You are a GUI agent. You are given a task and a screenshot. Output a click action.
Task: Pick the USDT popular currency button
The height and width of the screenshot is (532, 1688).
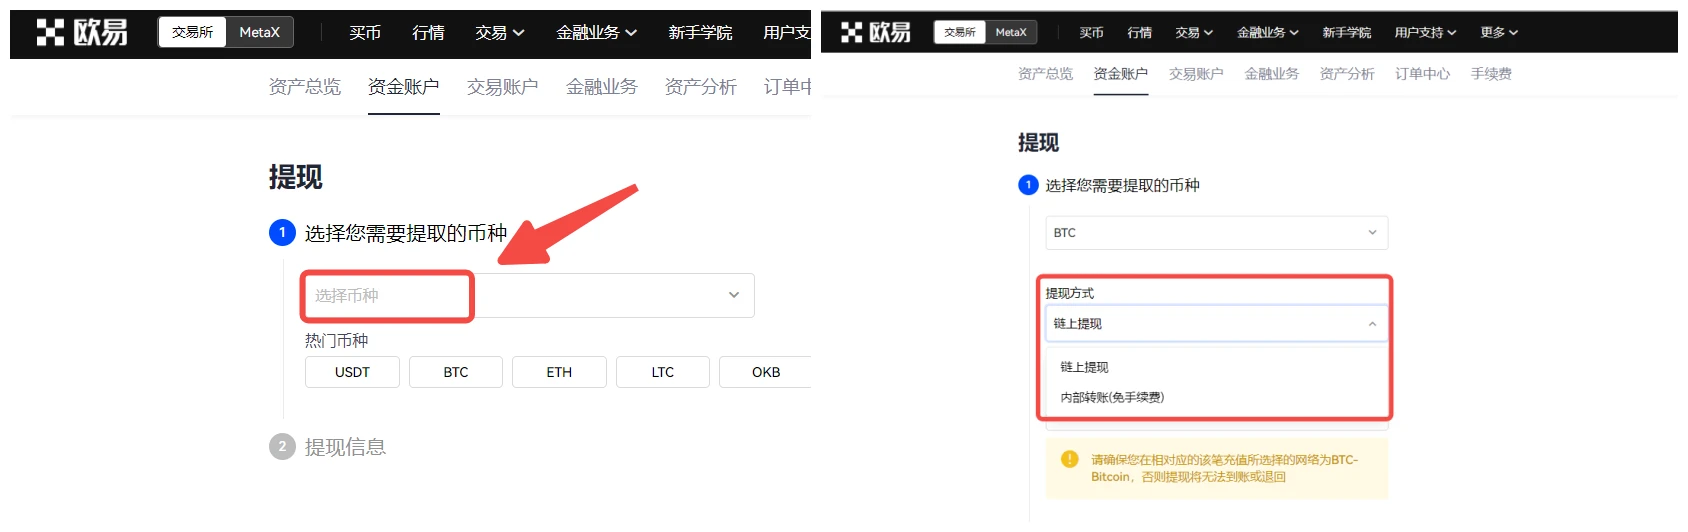pos(352,372)
